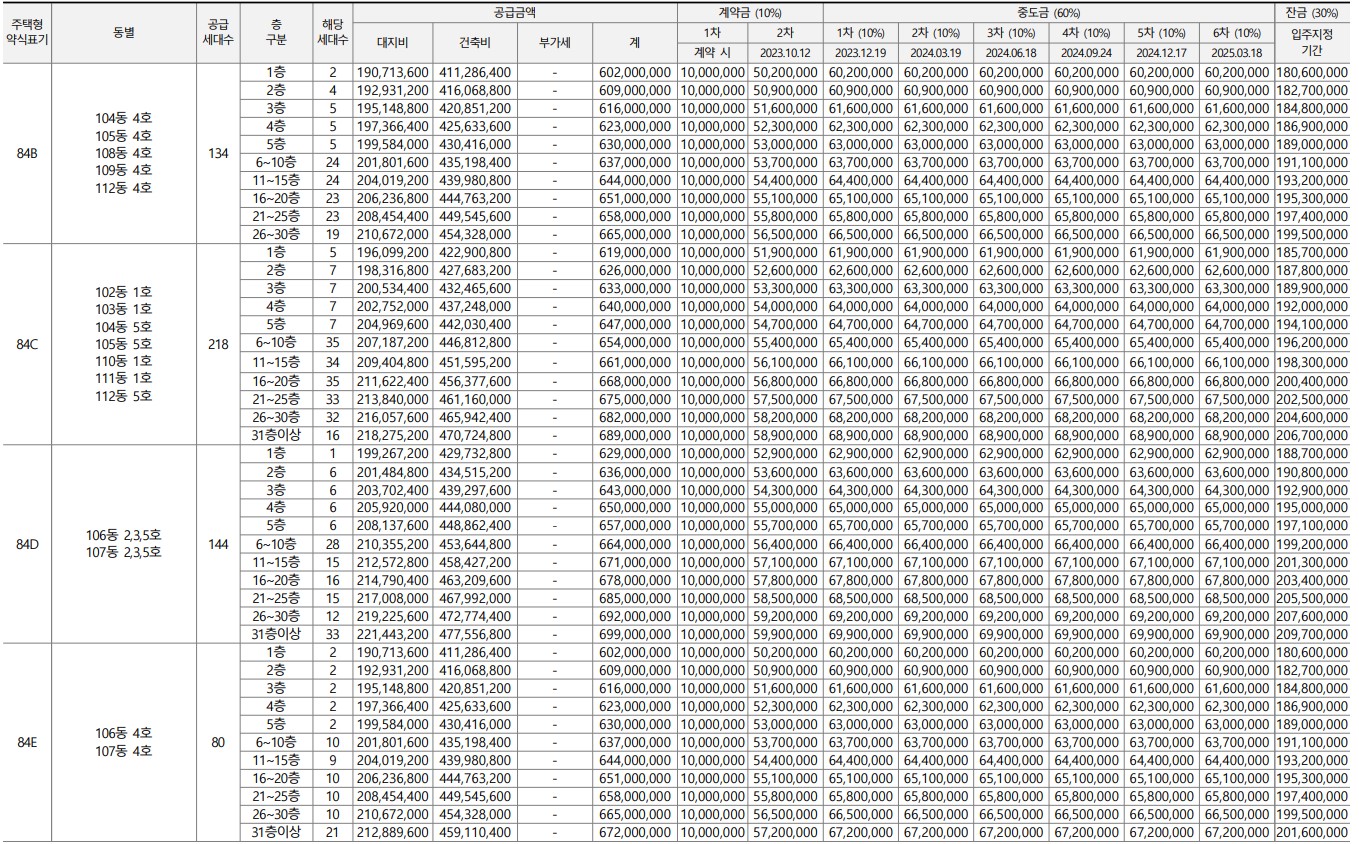
Task: Click construction cost 459,110,400
Action: (475, 832)
